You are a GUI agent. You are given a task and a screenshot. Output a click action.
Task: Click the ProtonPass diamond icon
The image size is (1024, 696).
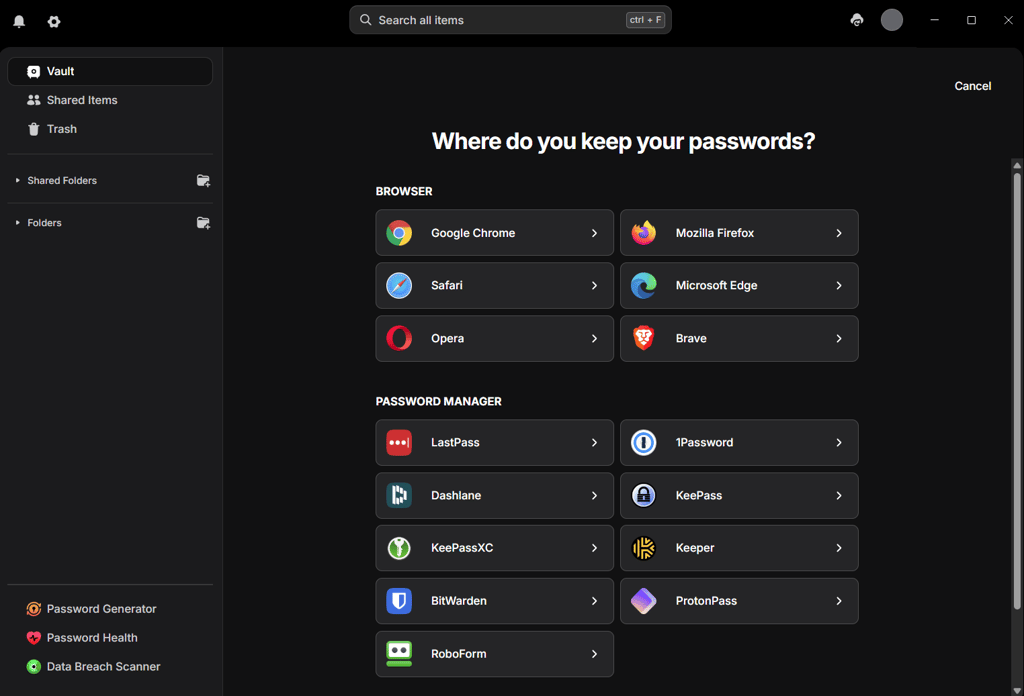(x=644, y=601)
